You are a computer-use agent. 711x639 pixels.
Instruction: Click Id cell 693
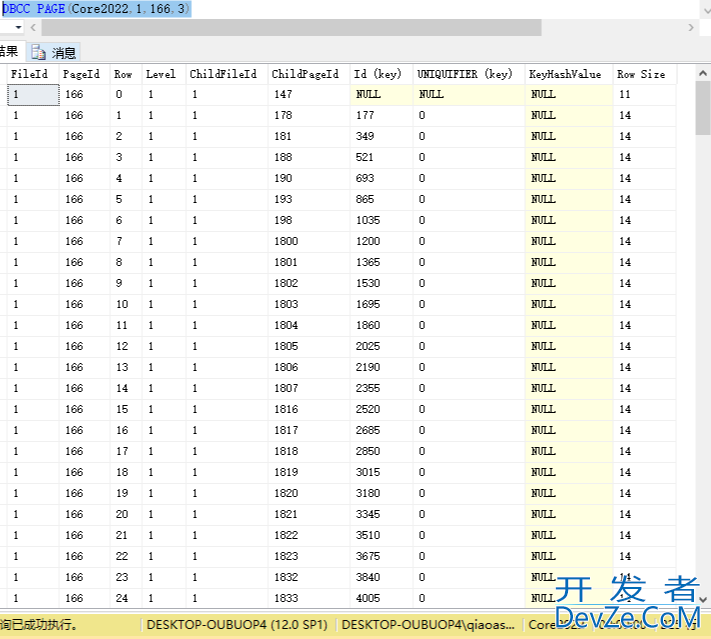tap(381, 178)
